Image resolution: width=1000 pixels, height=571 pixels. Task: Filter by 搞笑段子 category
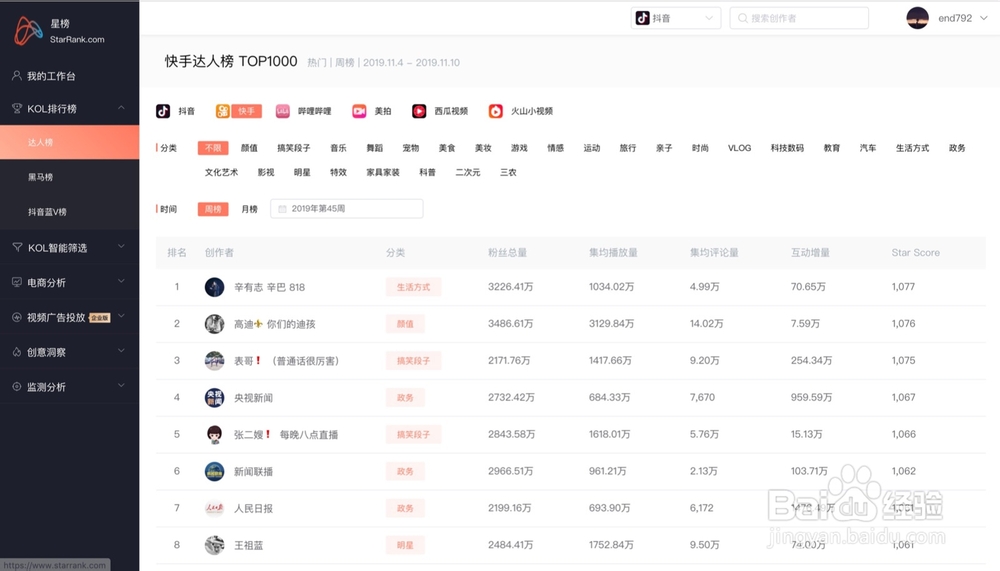(293, 148)
